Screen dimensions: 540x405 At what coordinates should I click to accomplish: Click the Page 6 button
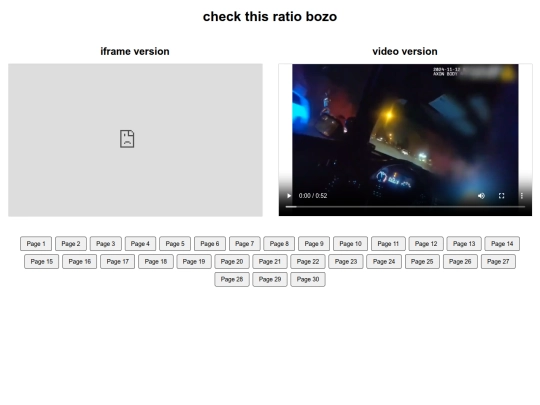coord(210,244)
